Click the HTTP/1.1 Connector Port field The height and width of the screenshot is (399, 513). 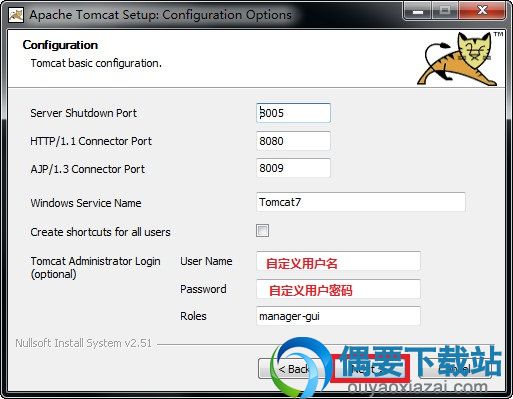click(x=293, y=141)
